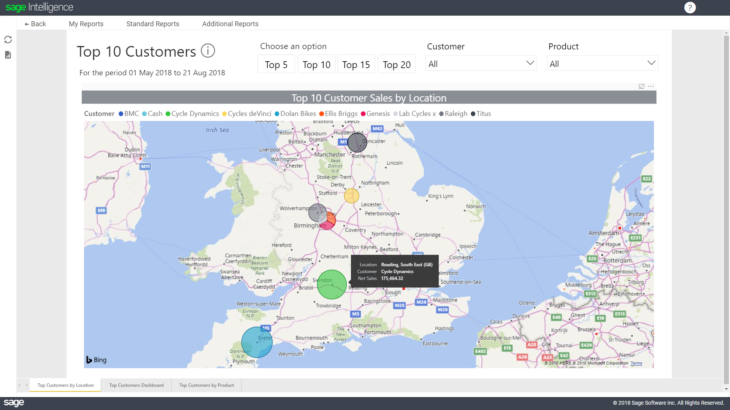Select the Top 15 option

coord(356,64)
